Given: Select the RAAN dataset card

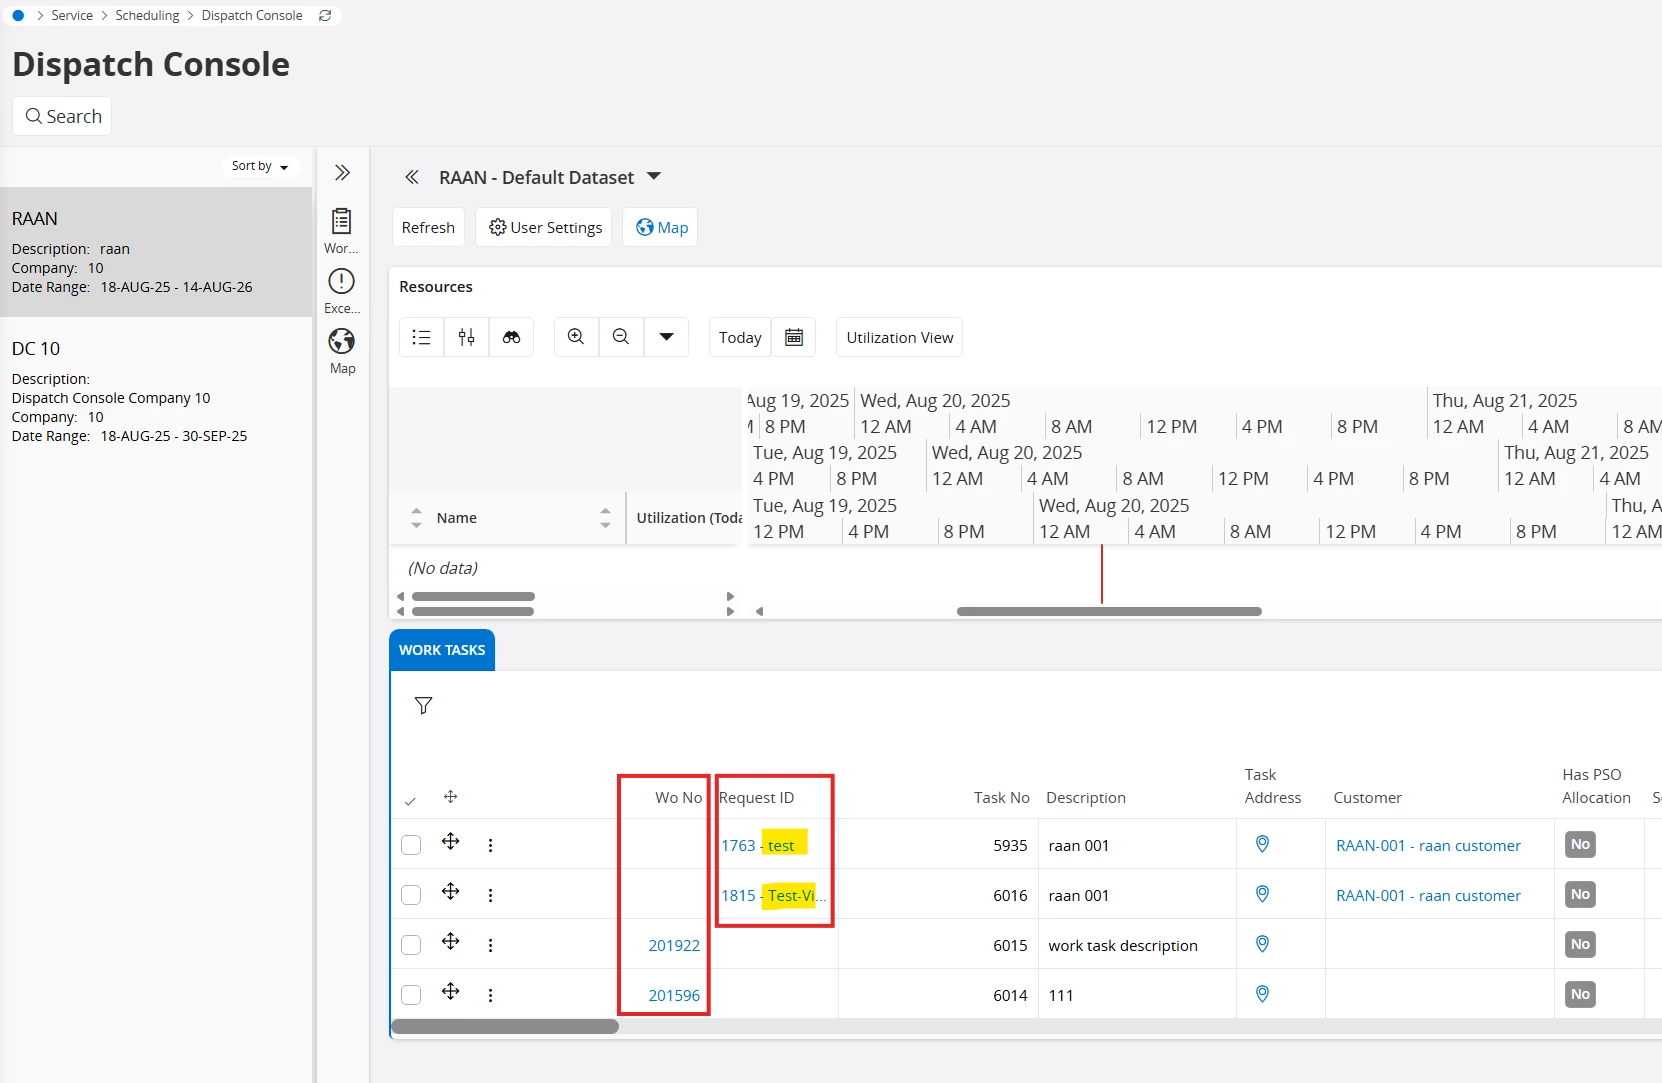Looking at the screenshot, I should [156, 252].
